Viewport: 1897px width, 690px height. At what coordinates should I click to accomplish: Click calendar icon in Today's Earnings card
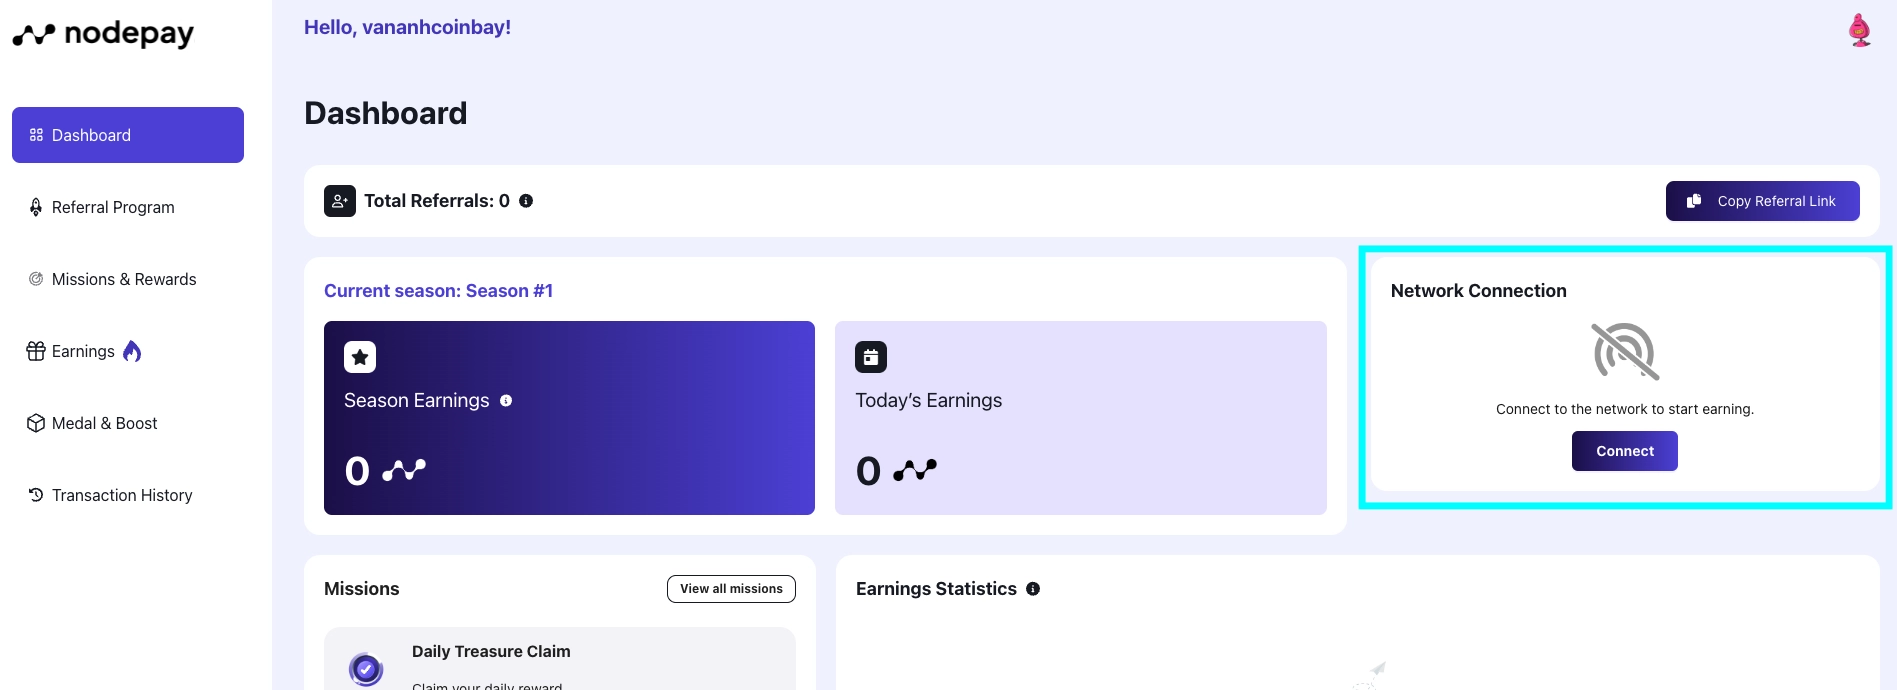[871, 357]
